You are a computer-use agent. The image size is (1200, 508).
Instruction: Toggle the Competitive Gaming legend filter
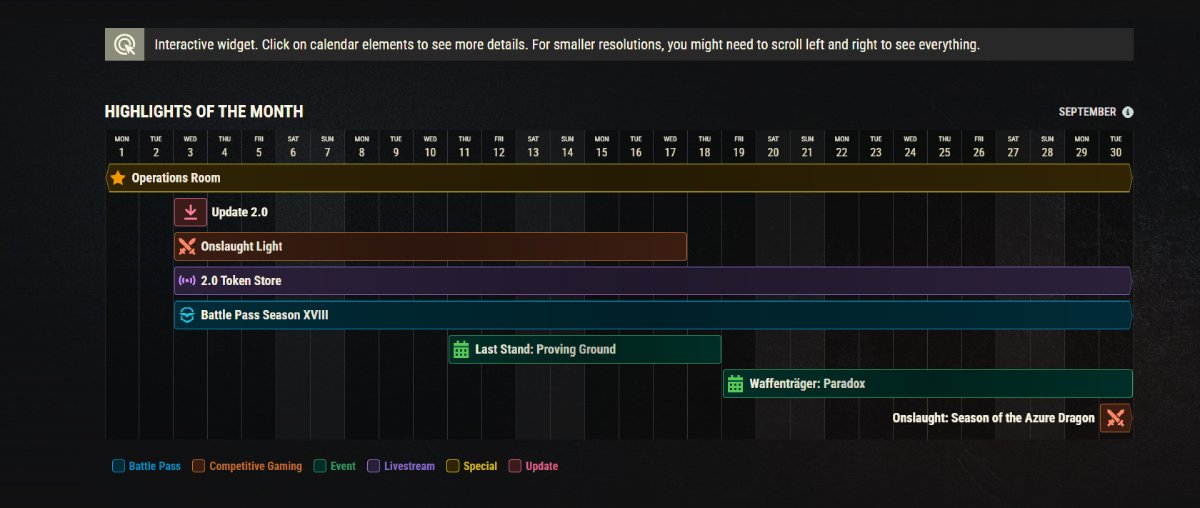[x=246, y=466]
